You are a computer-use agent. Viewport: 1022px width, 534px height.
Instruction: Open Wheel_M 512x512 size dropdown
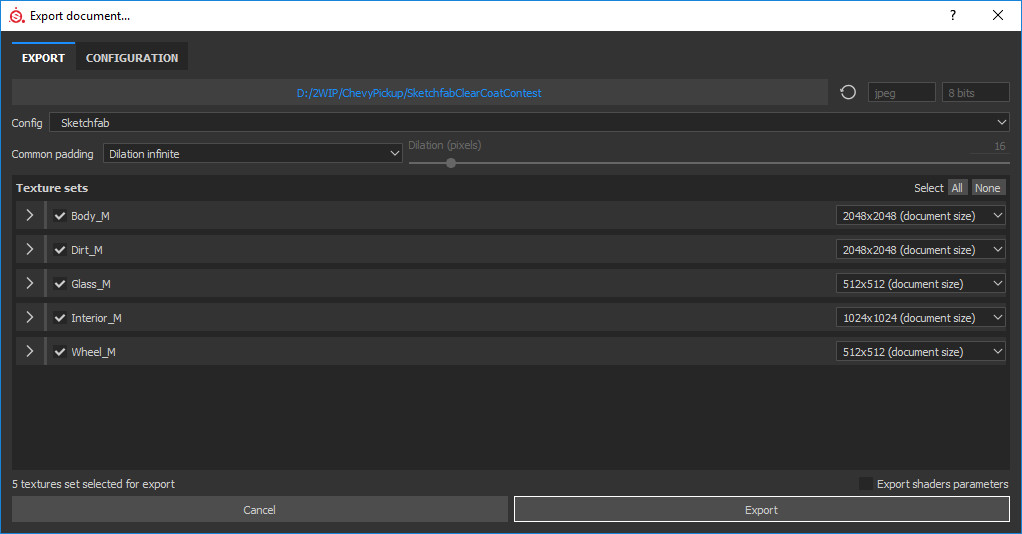point(920,351)
